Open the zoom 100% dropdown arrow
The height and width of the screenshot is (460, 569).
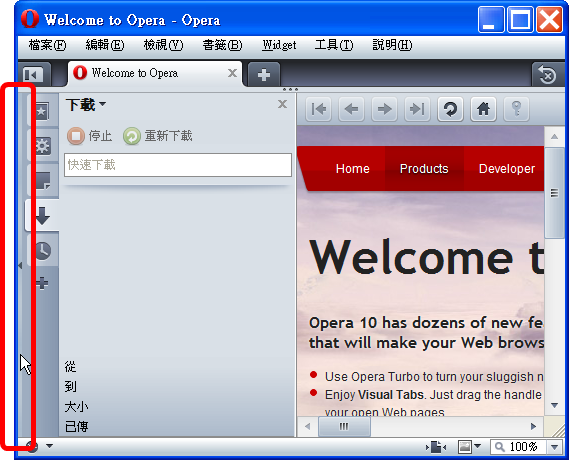pos(555,447)
